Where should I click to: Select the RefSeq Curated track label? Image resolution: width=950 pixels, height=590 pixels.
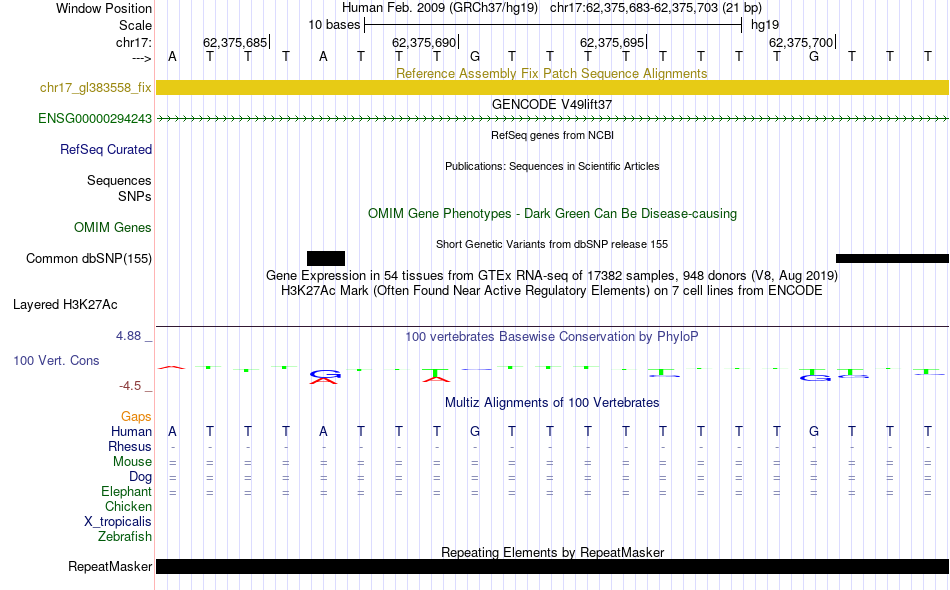(x=106, y=150)
